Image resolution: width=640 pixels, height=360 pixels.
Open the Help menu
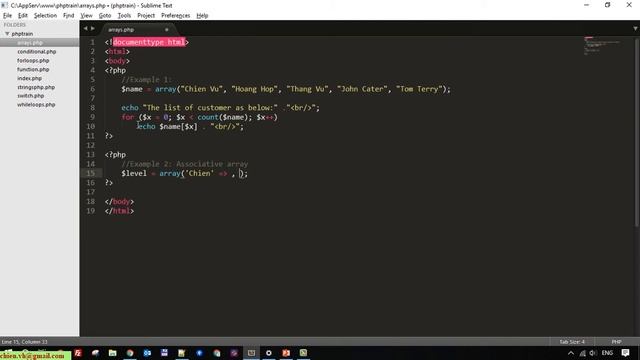[x=202, y=16]
